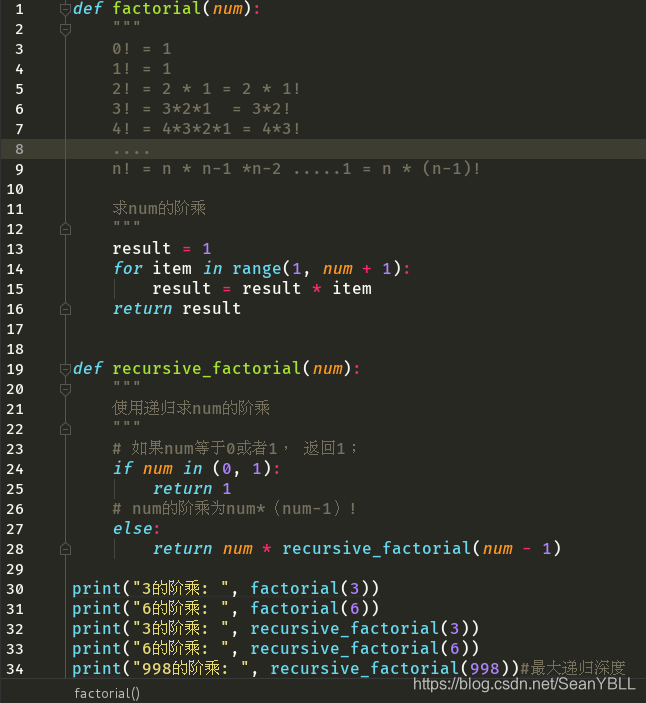Collapse recursive_factorial fold marker on line 19
The width and height of the screenshot is (646, 703).
pyautogui.click(x=65, y=369)
